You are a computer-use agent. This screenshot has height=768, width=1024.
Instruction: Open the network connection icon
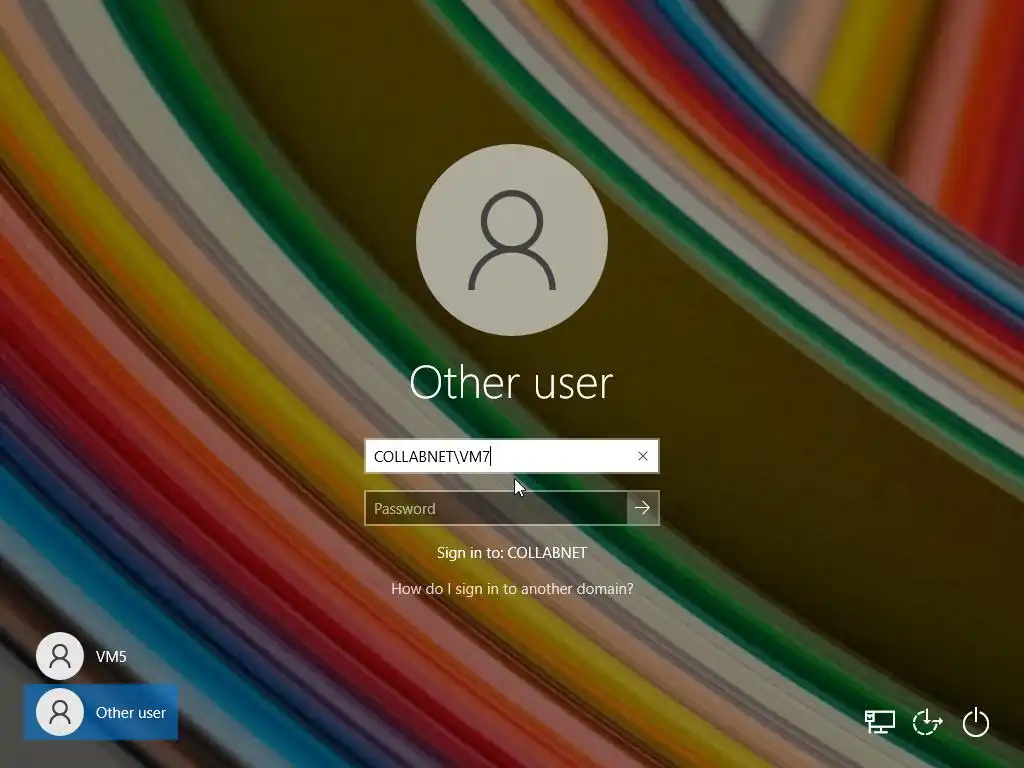[880, 722]
